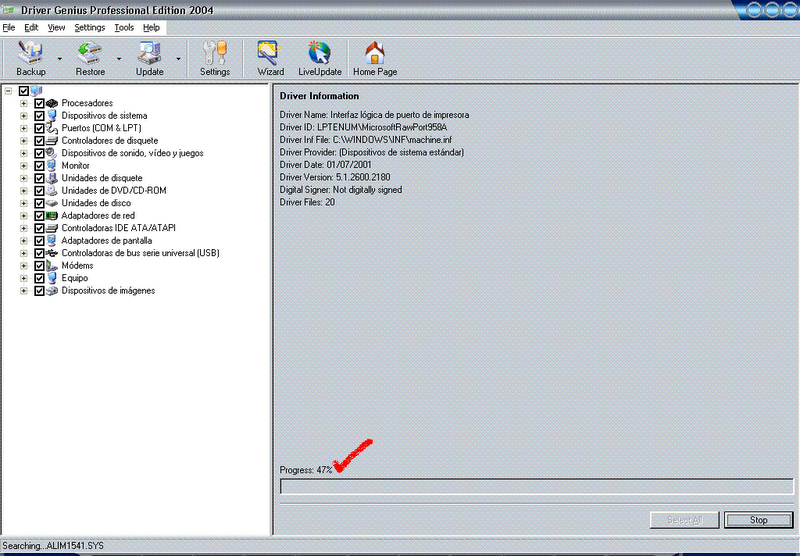Click the Unidades de disquete icon
The height and width of the screenshot is (556, 800).
52,178
